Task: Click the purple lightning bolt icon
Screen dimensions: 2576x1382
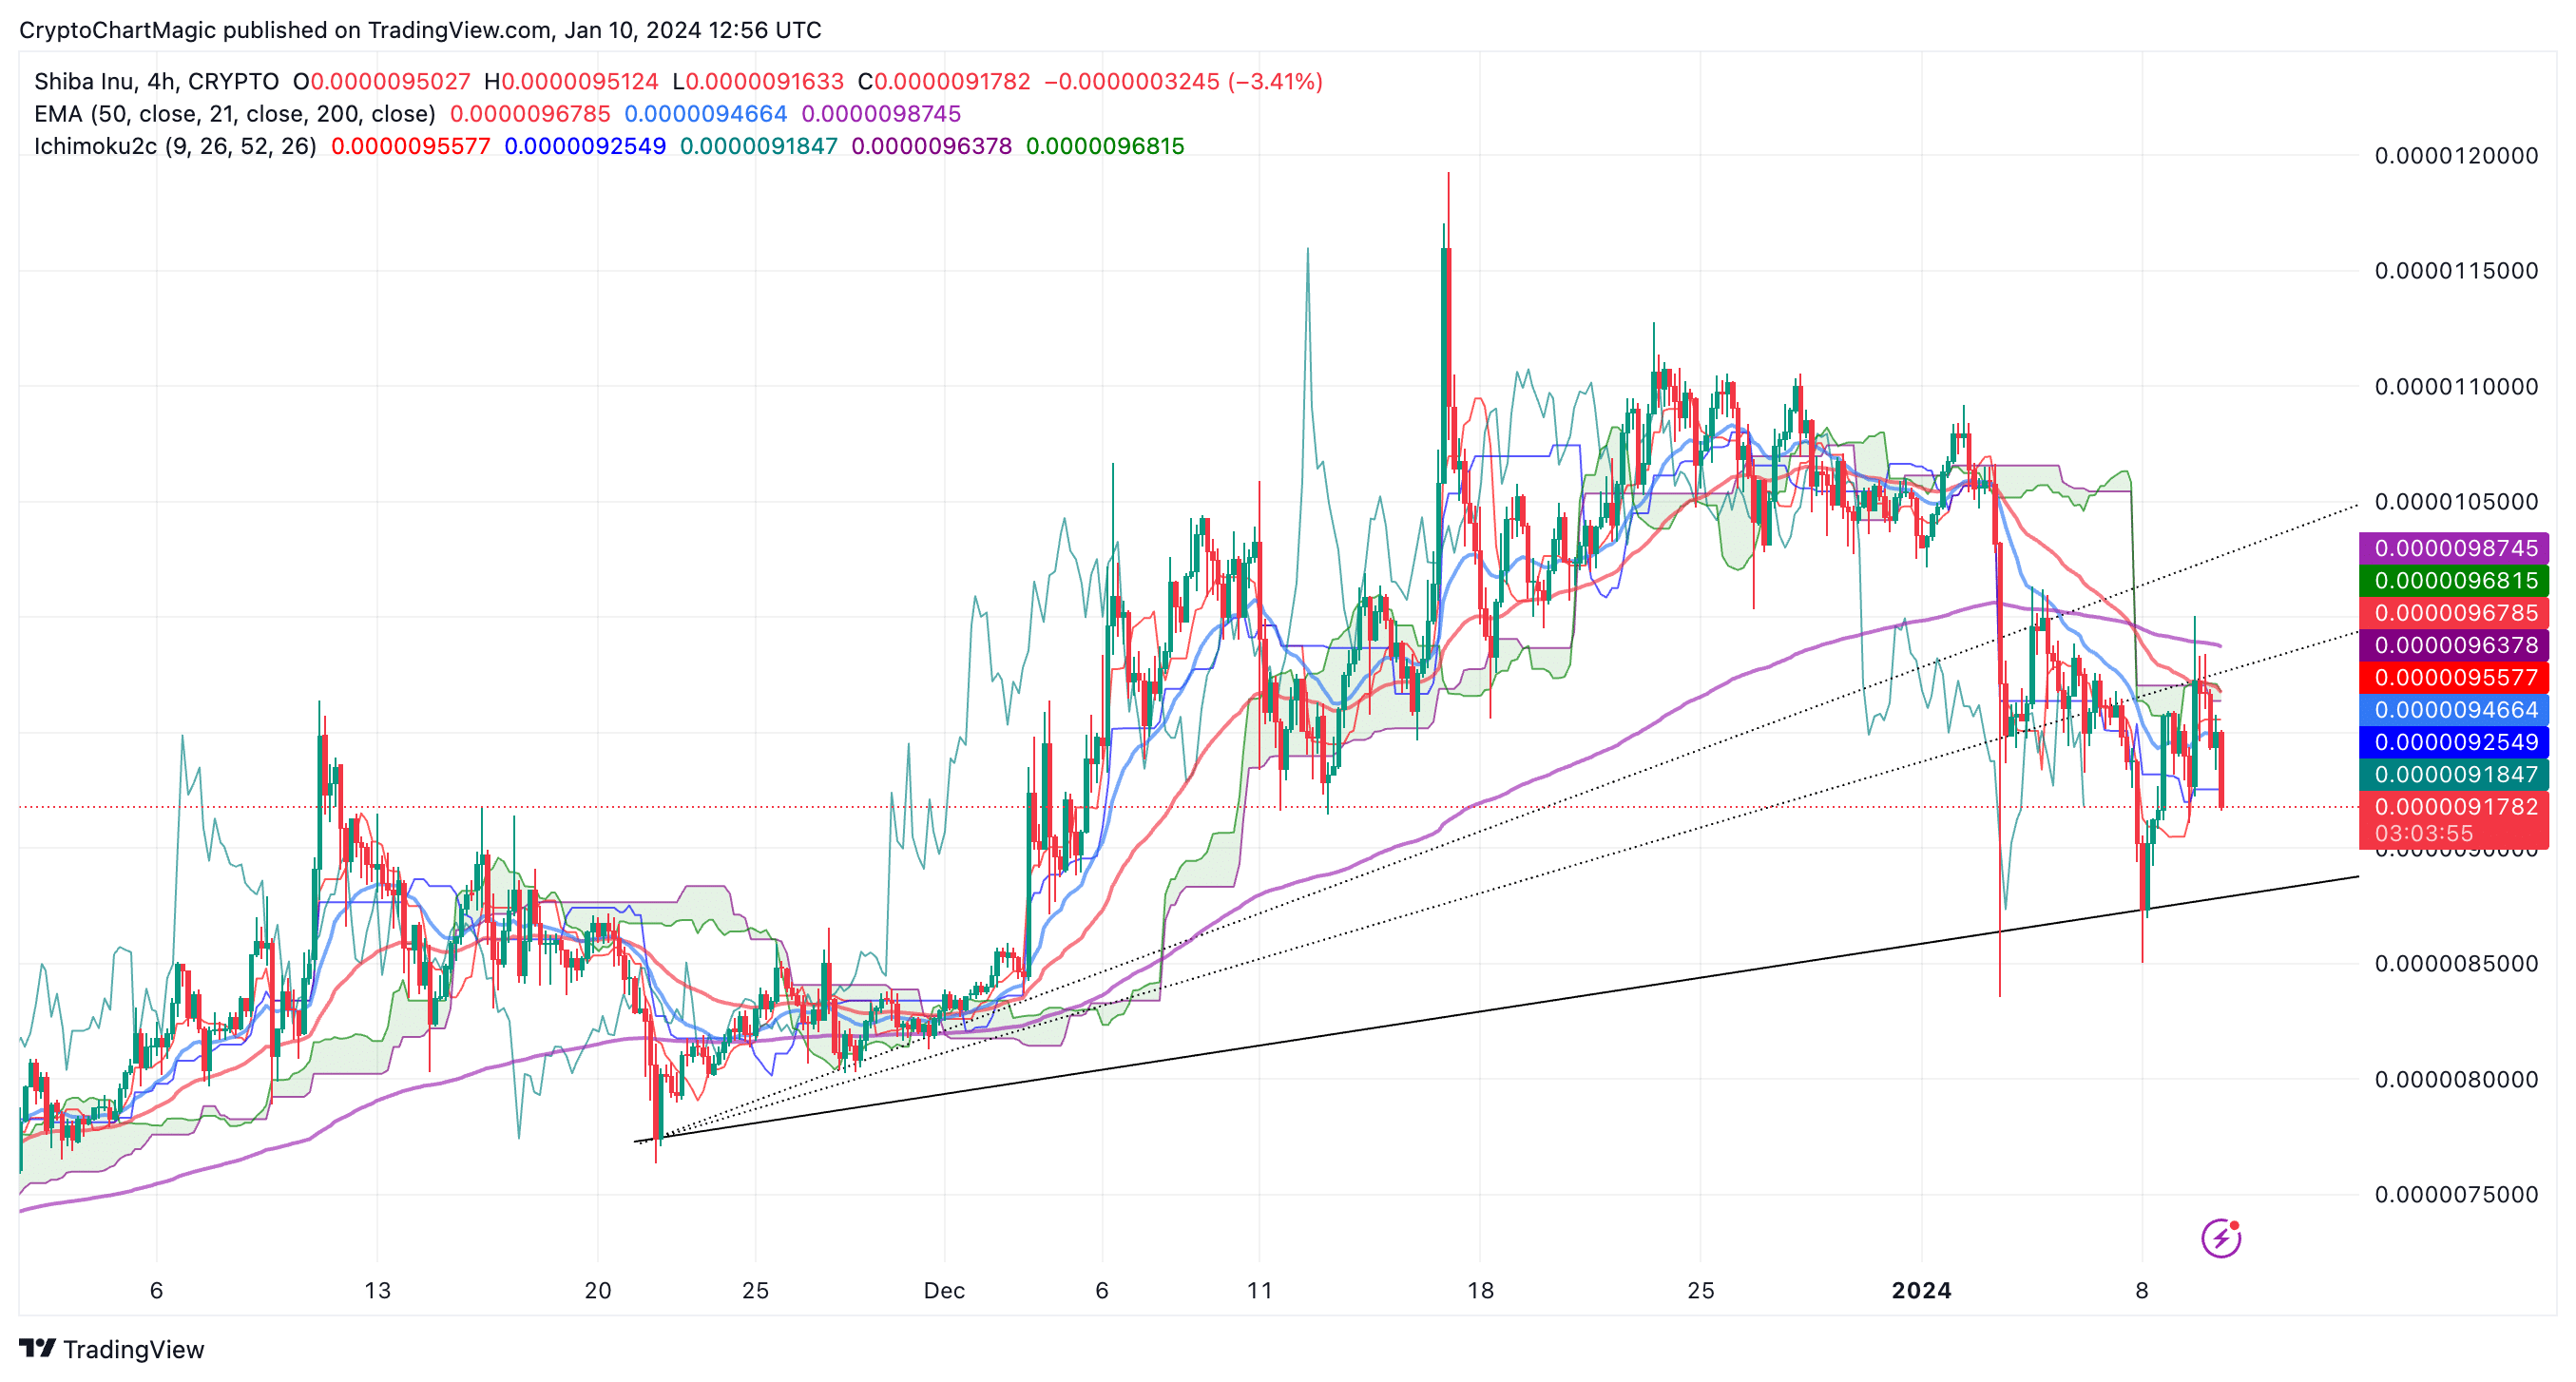Action: tap(2221, 1238)
